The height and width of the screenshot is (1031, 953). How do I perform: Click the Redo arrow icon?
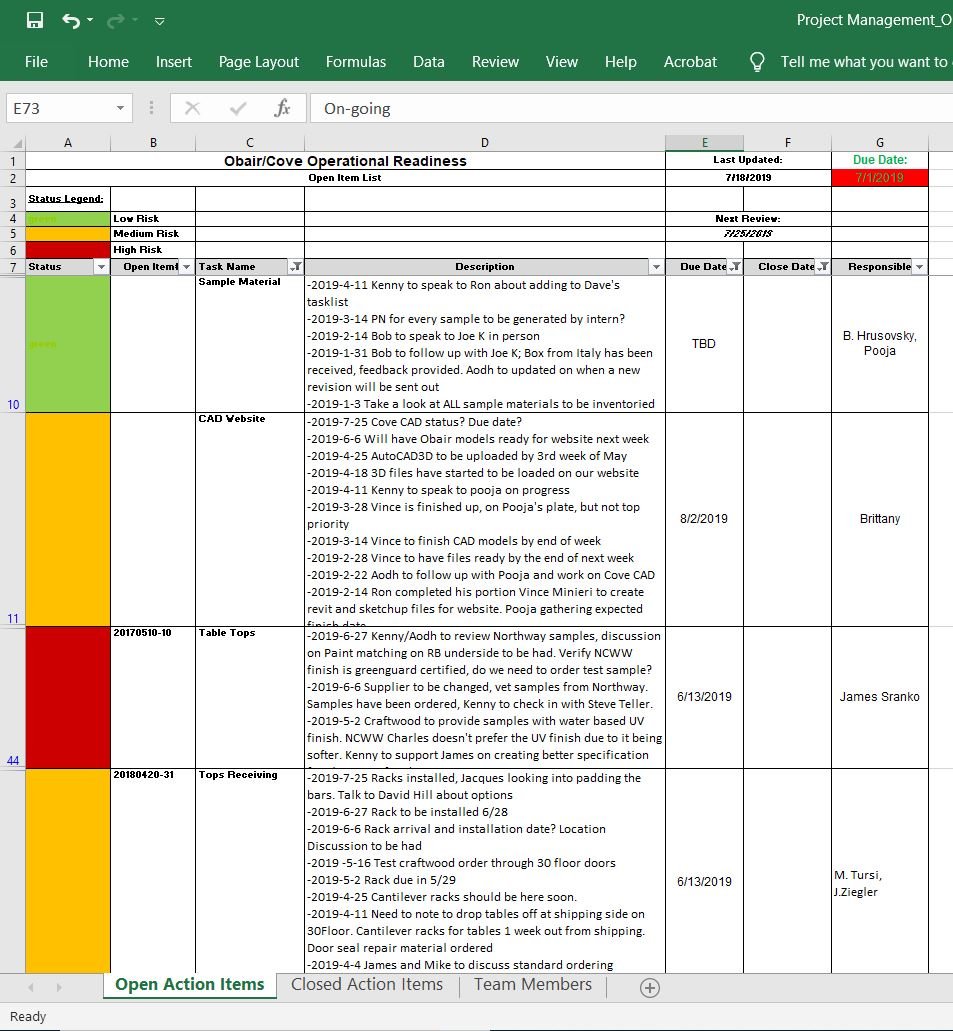point(116,21)
